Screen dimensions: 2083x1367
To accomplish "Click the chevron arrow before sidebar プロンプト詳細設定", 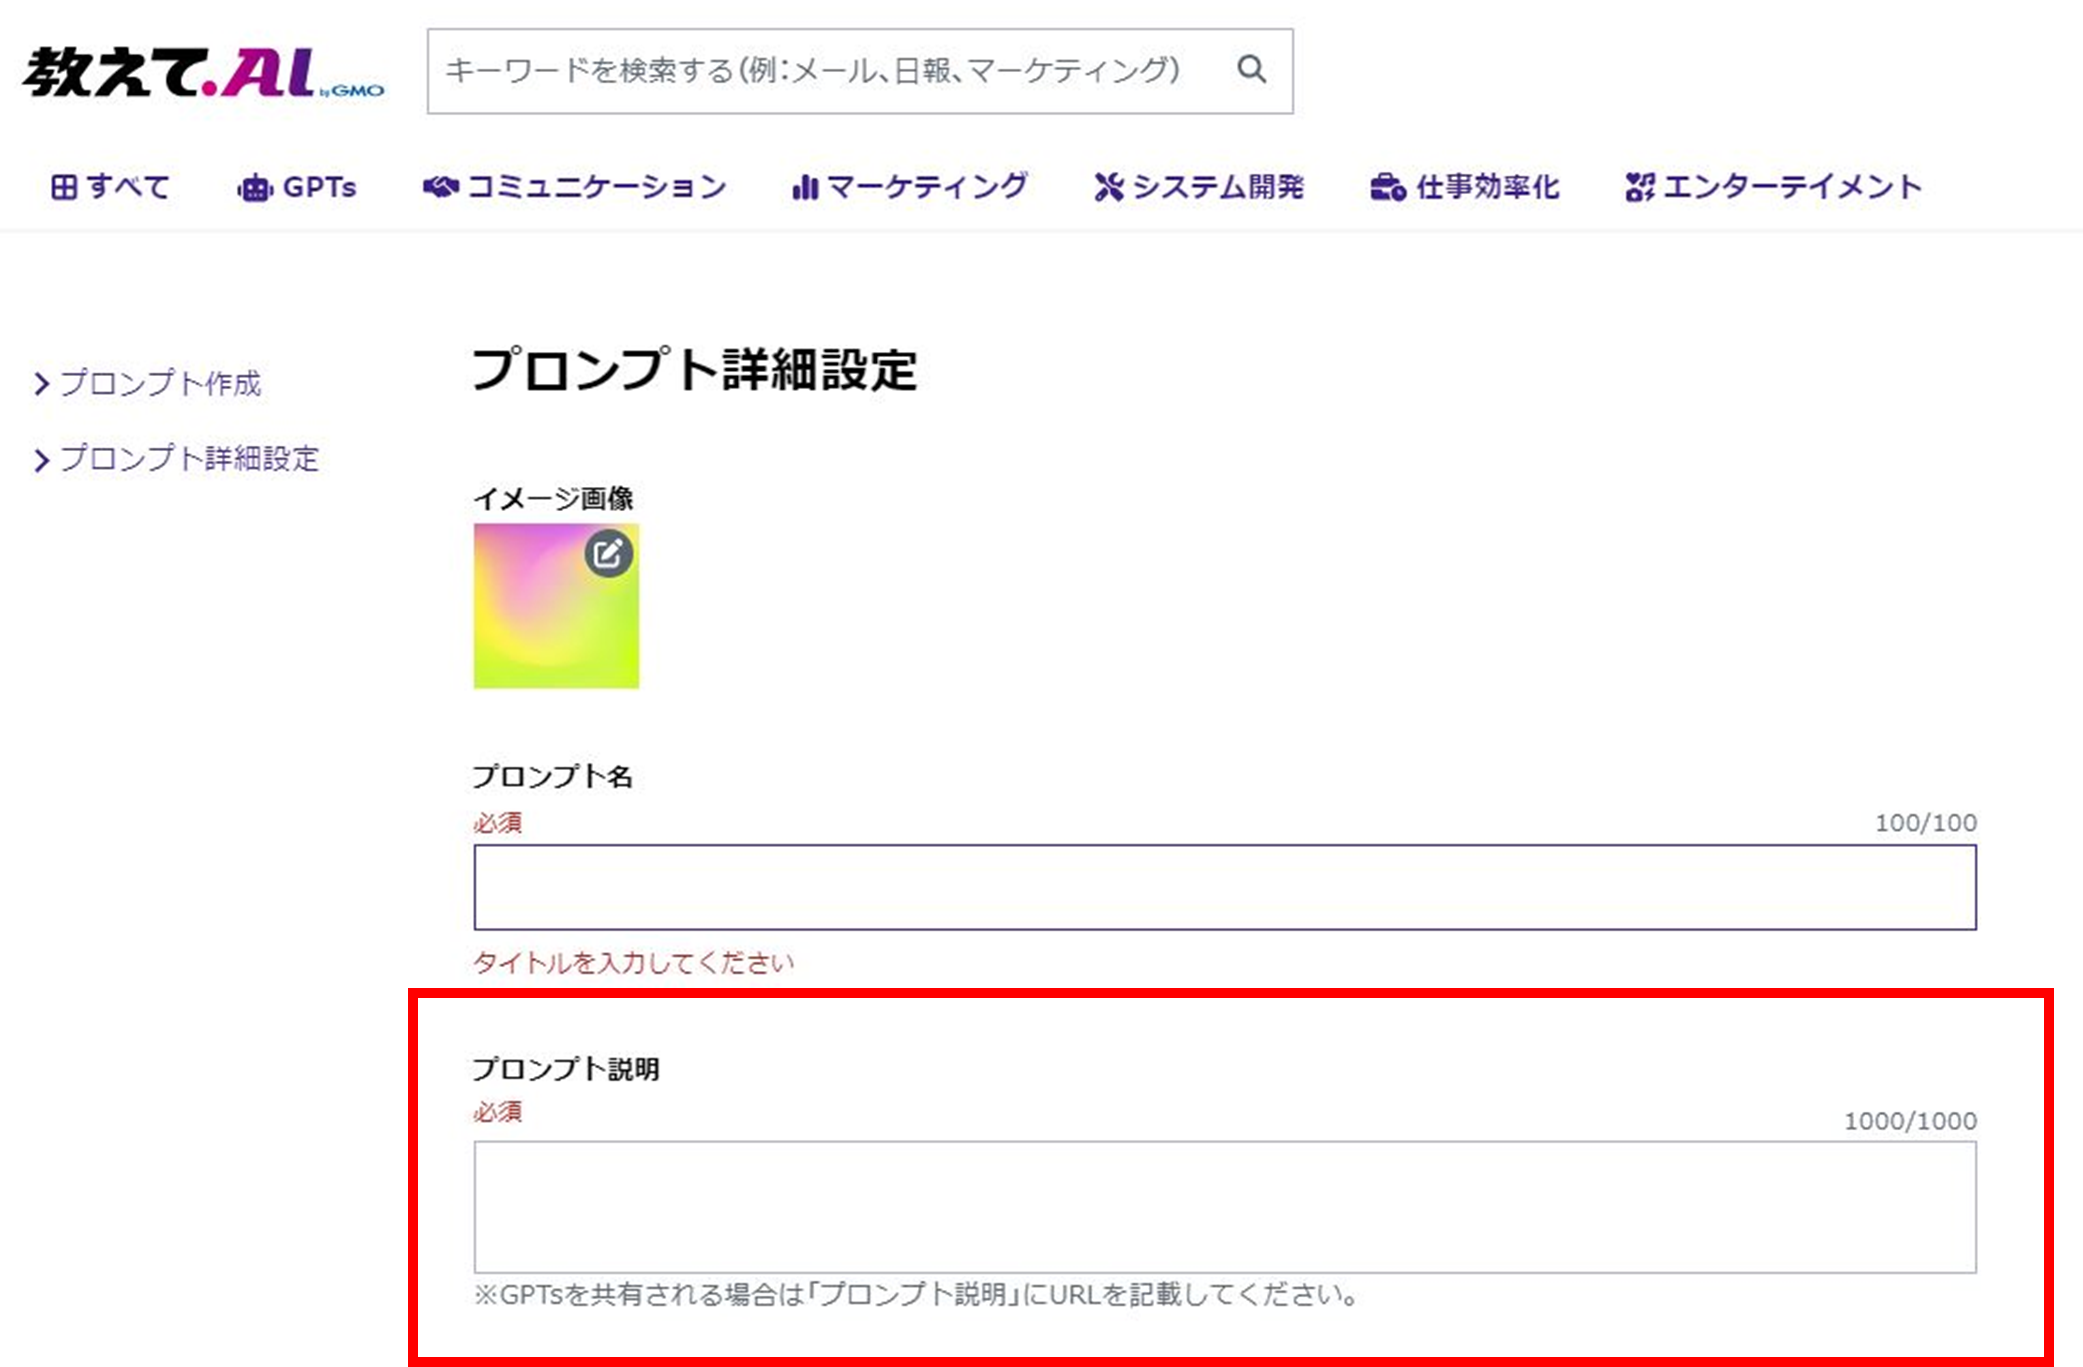I will coord(41,460).
